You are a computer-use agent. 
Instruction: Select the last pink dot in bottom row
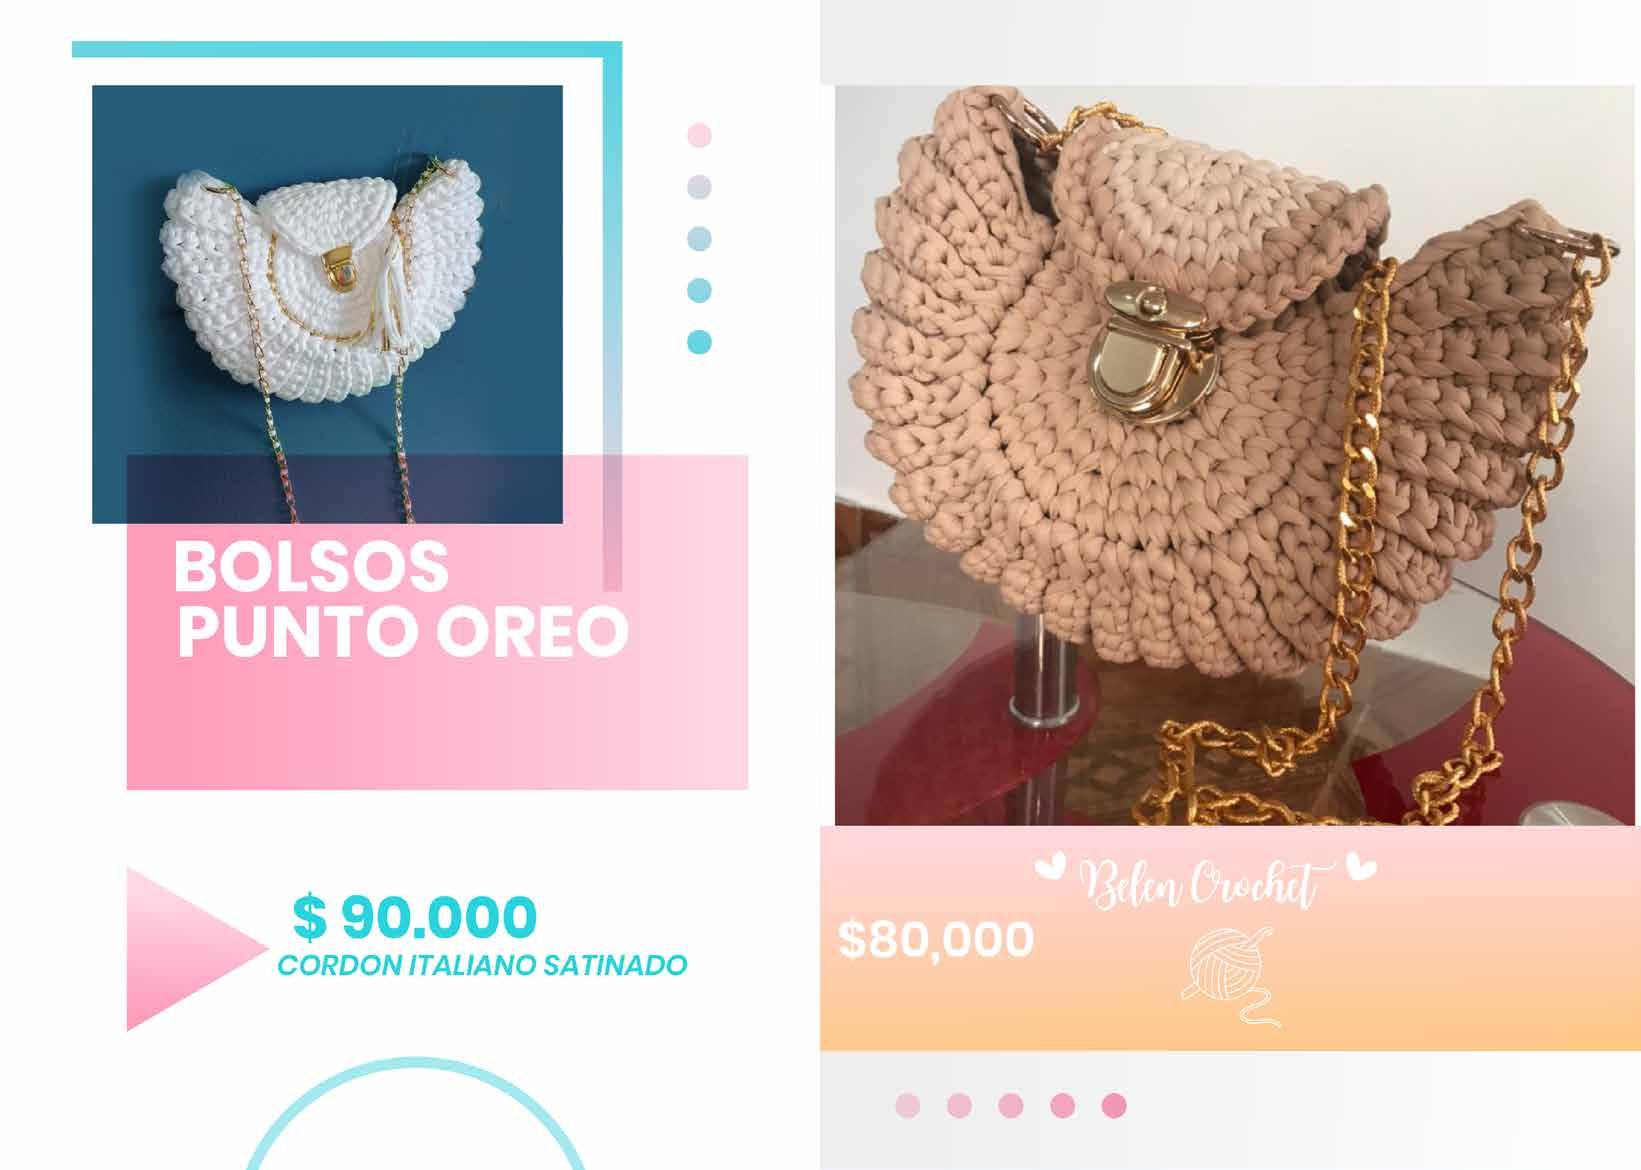click(1114, 1106)
